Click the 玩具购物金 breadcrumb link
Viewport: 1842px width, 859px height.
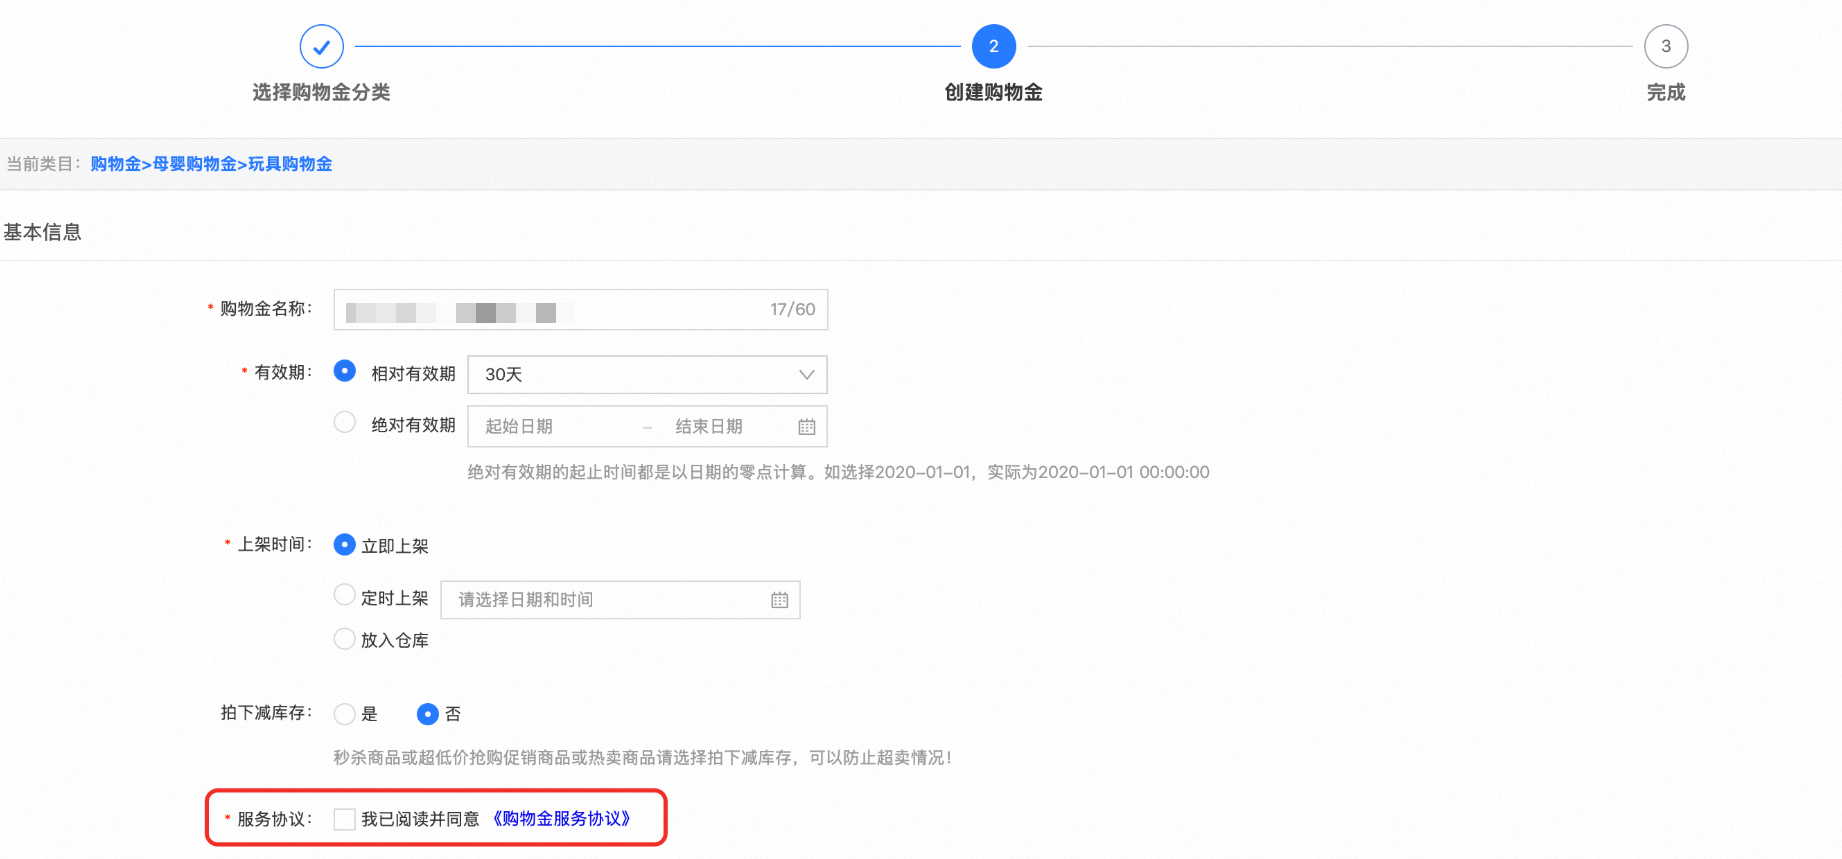(290, 164)
